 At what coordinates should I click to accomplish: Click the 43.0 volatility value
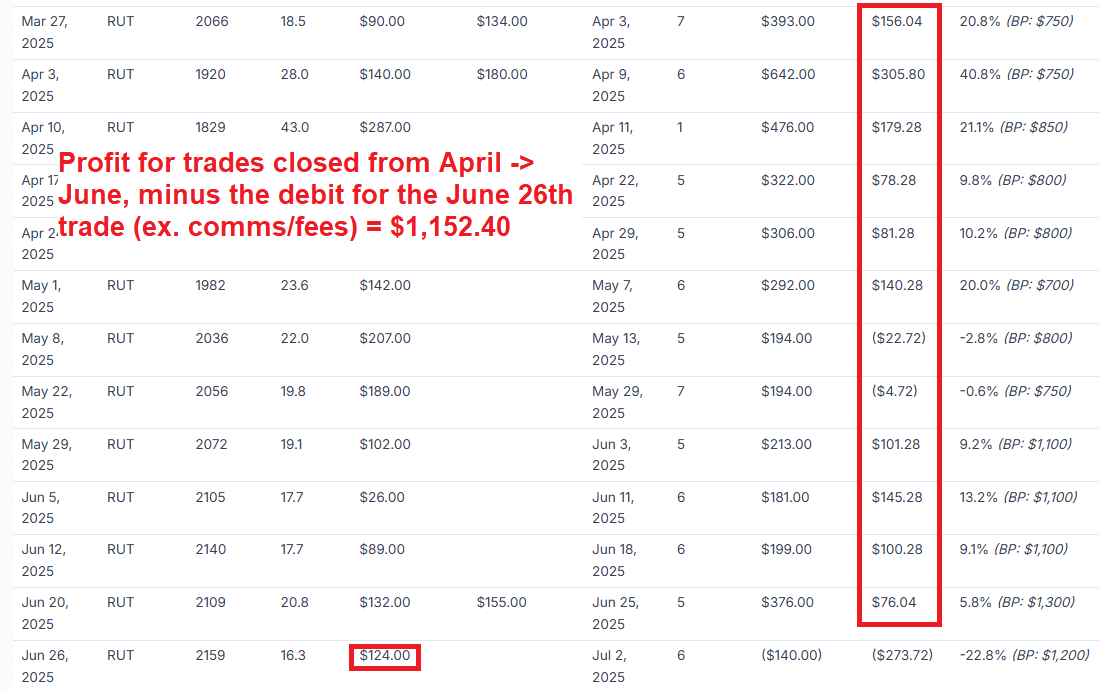point(294,128)
